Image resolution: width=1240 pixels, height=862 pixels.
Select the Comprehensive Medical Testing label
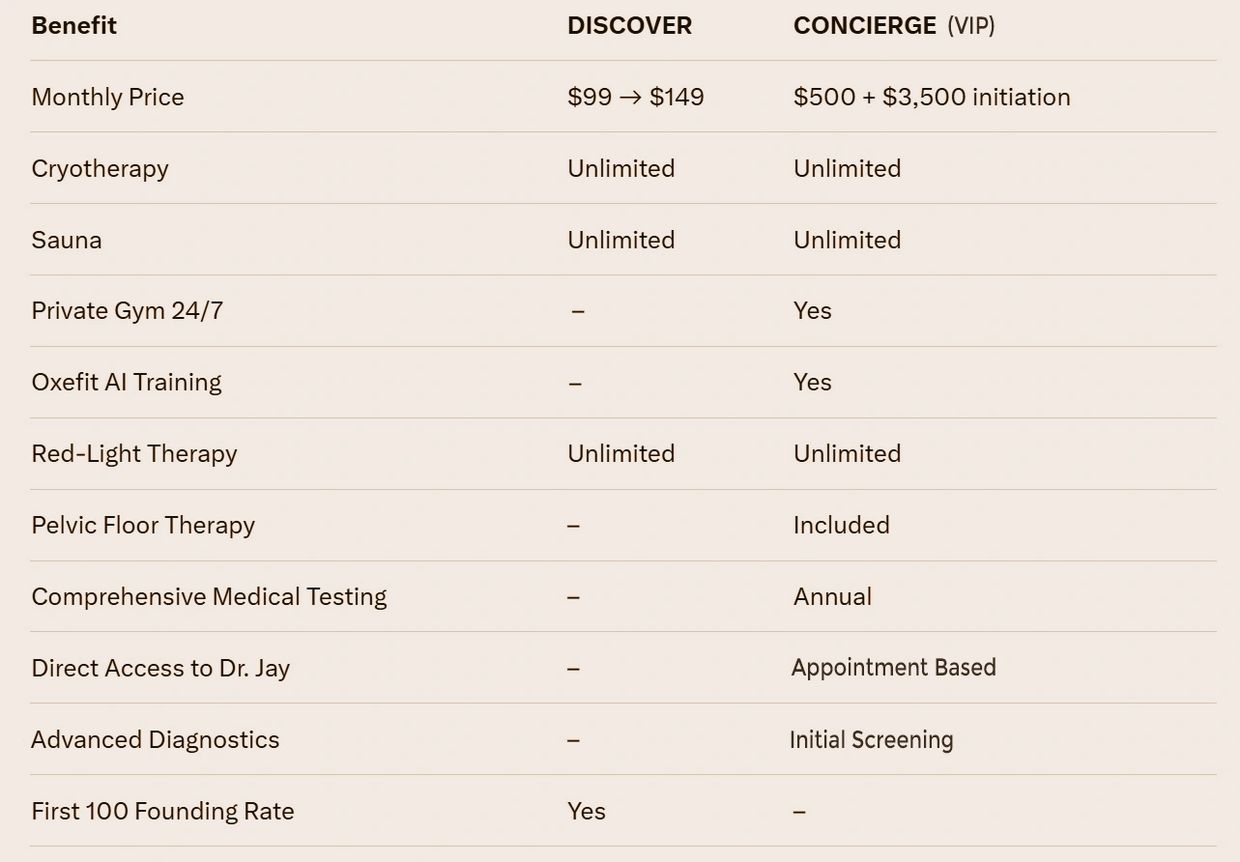(209, 597)
